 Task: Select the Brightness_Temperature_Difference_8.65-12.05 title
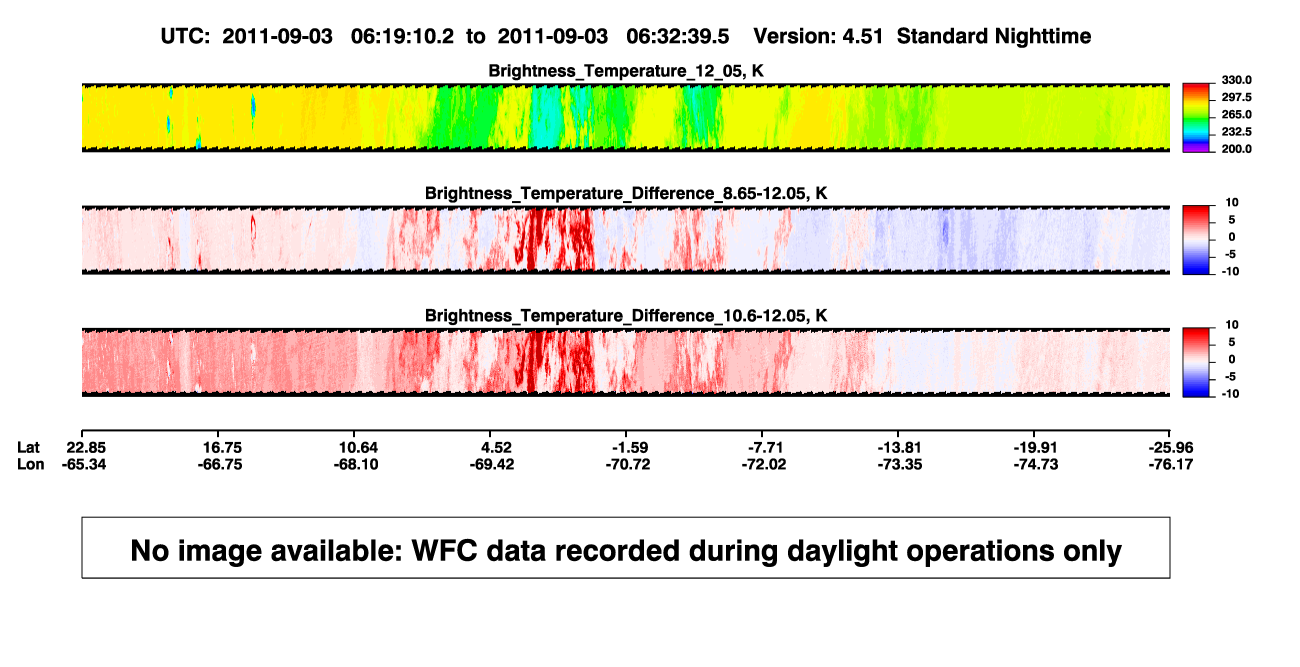pos(625,193)
